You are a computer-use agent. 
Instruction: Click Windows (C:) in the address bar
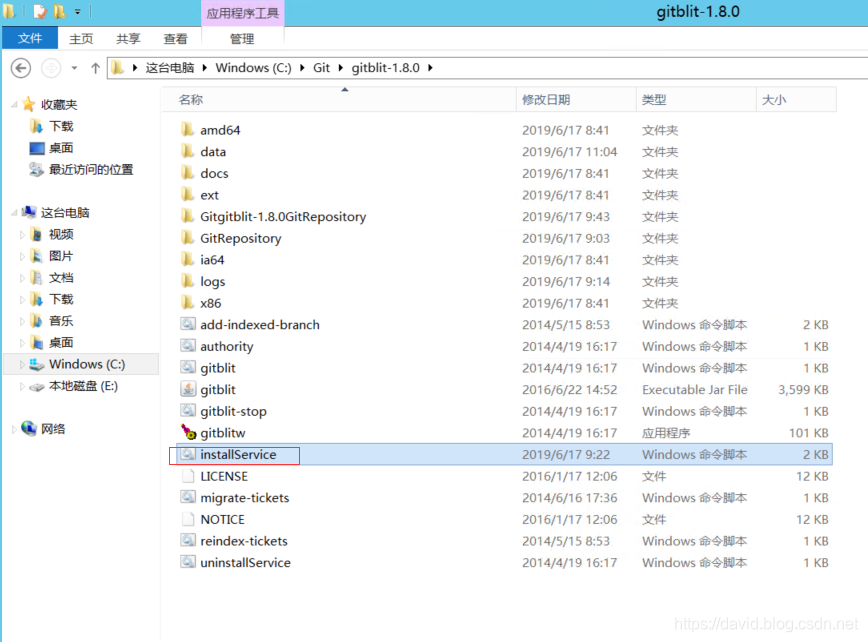(x=253, y=68)
